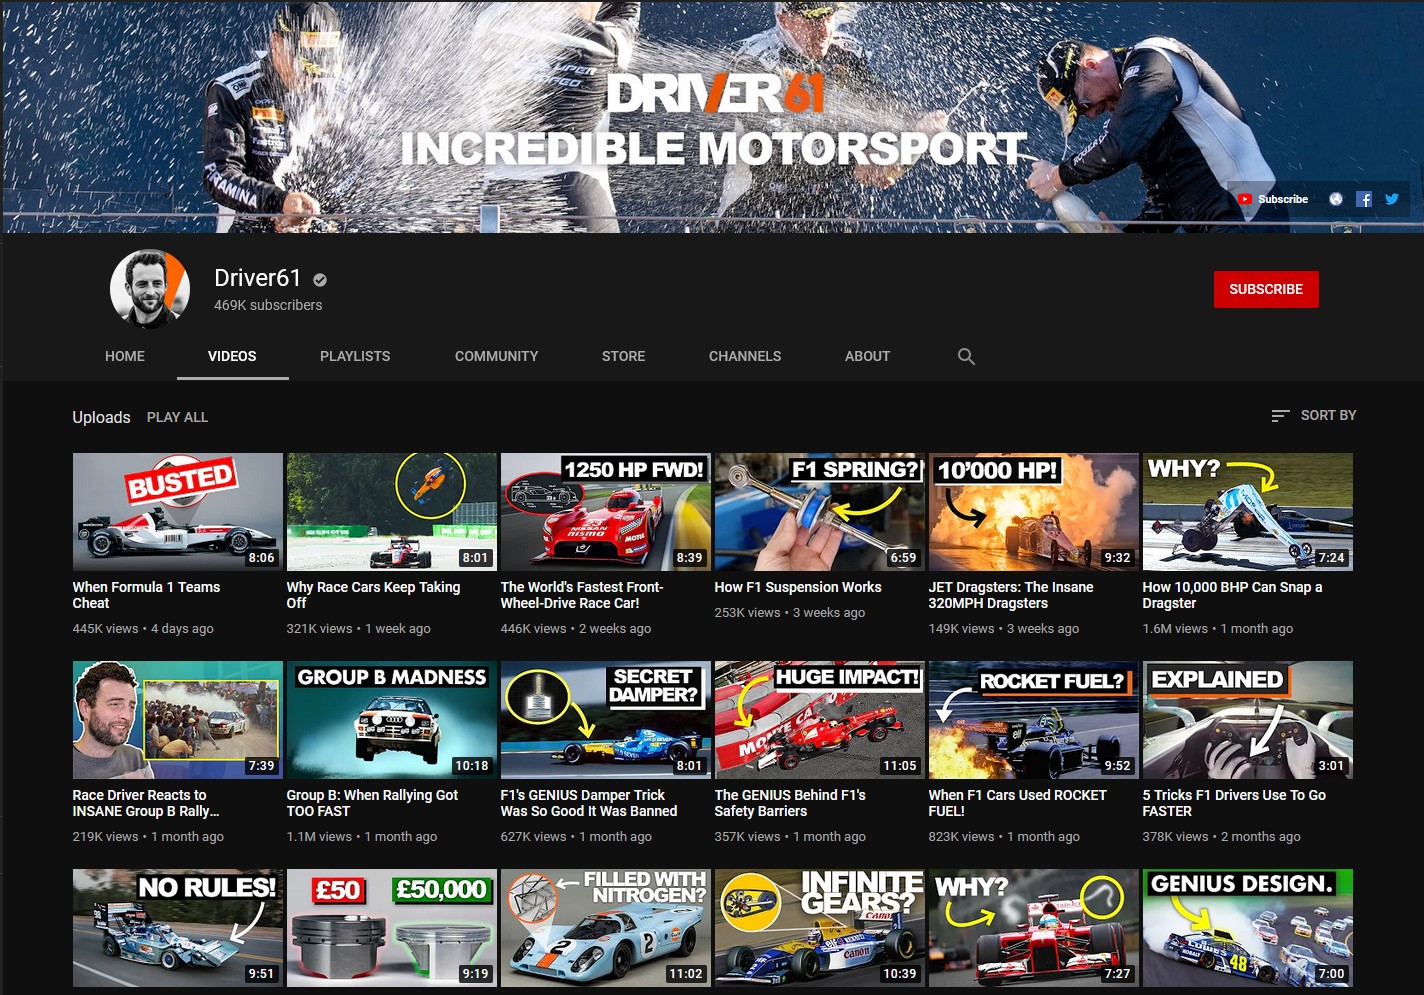Open the 7:27 'WHY?' Ferrari thumbnail
Image resolution: width=1424 pixels, height=995 pixels.
pyautogui.click(x=1033, y=928)
